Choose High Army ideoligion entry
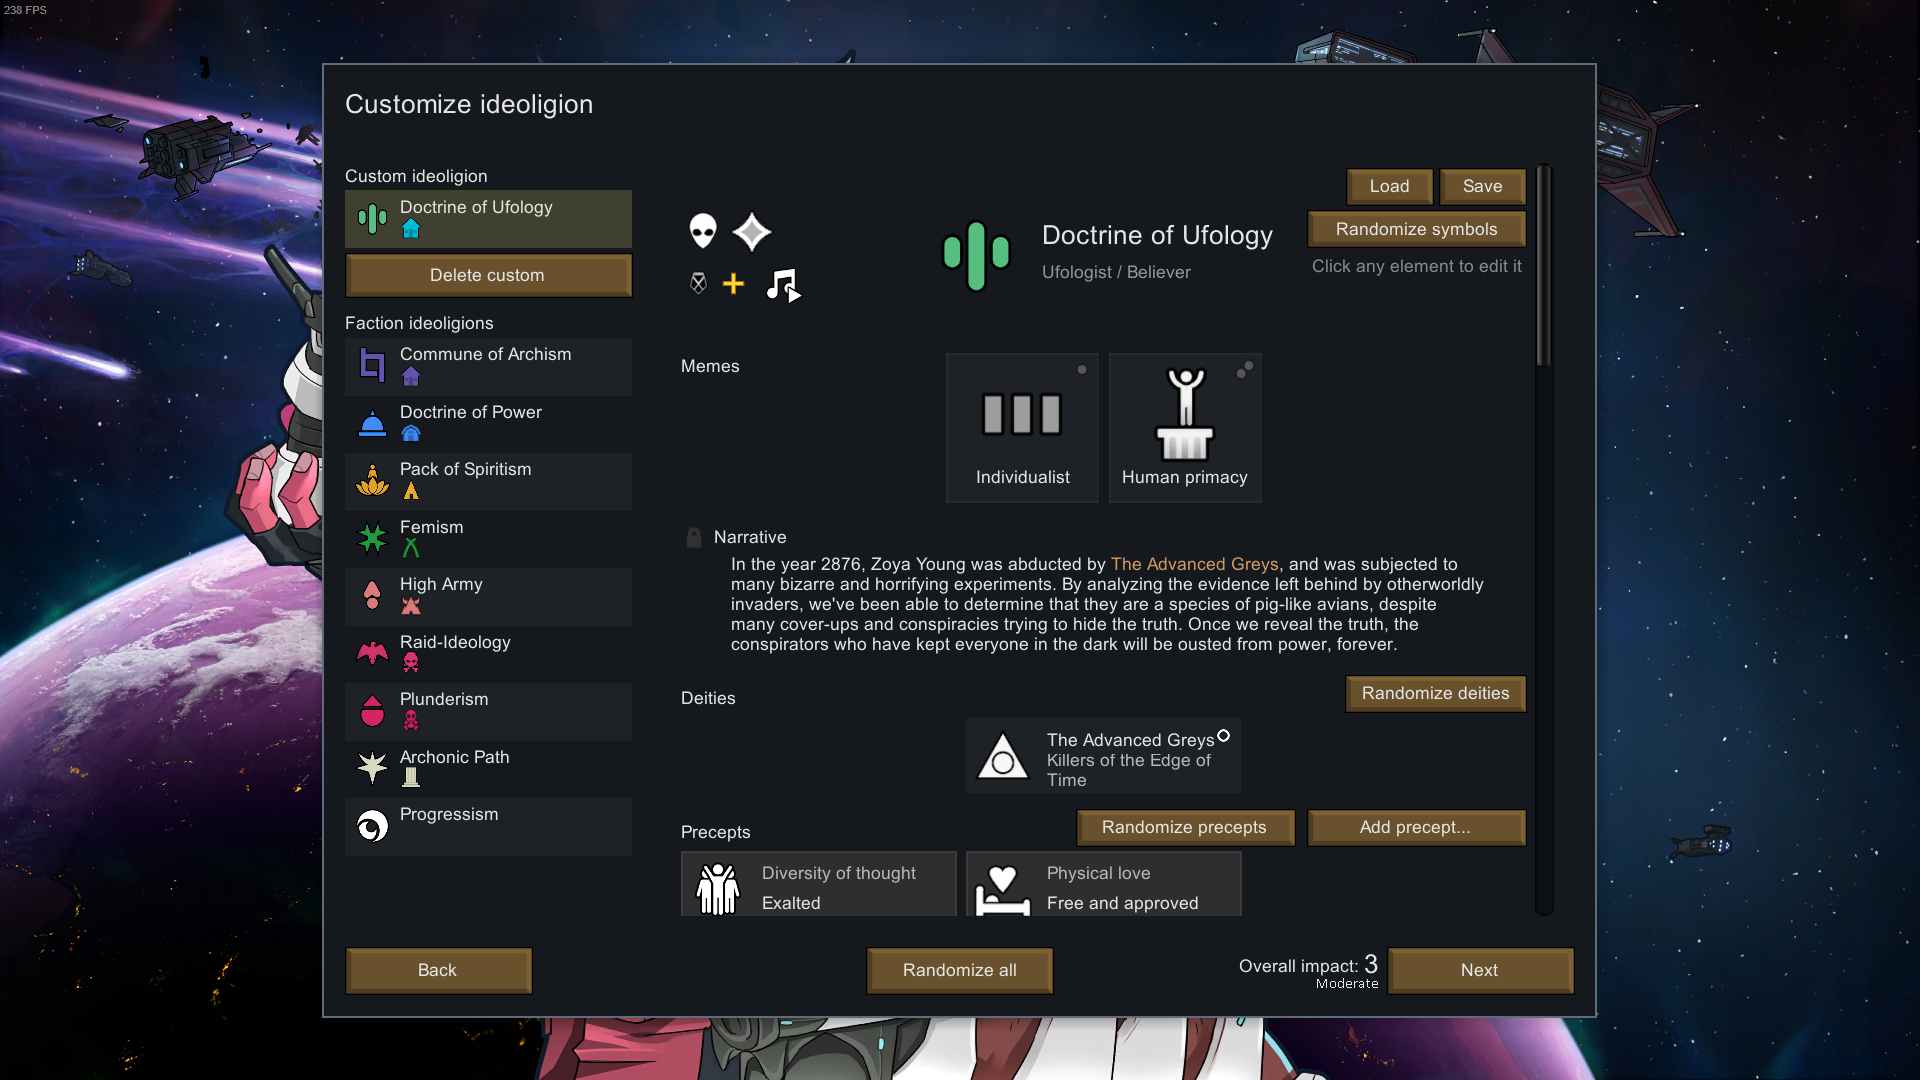 point(488,597)
